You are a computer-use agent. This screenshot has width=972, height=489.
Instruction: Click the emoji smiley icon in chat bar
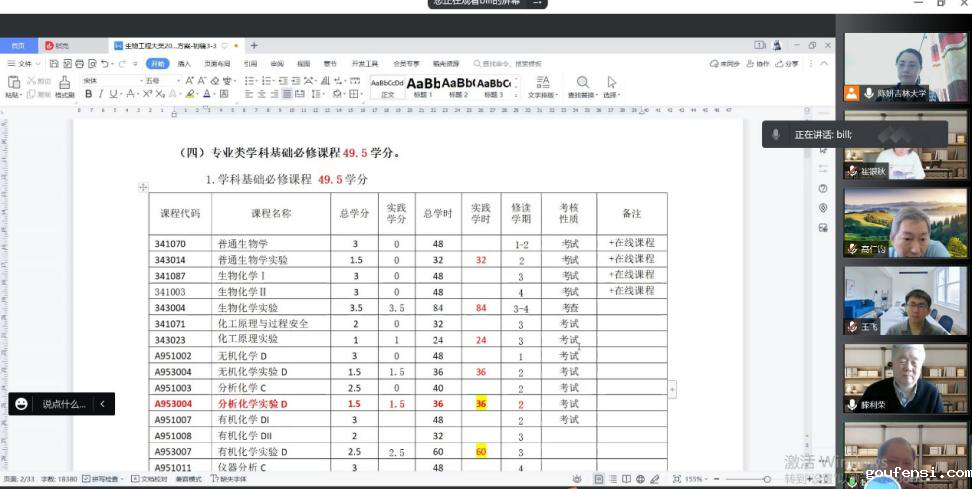(x=21, y=404)
